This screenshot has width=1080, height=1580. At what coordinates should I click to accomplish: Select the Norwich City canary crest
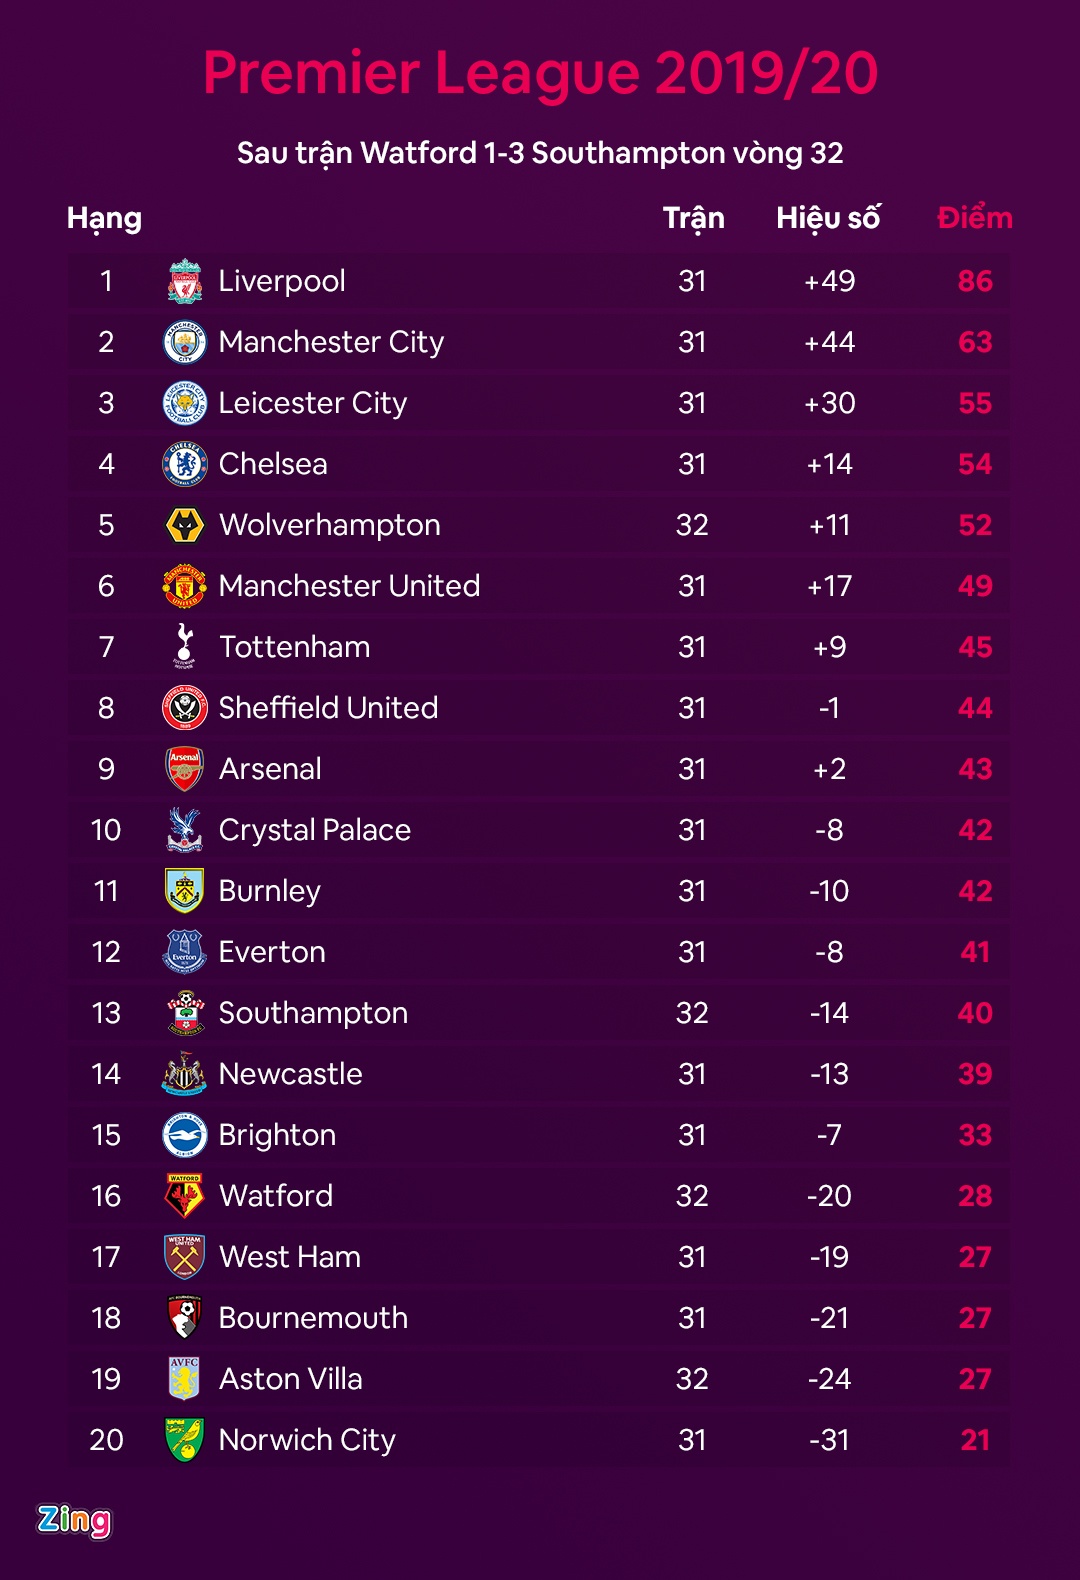pos(185,1439)
